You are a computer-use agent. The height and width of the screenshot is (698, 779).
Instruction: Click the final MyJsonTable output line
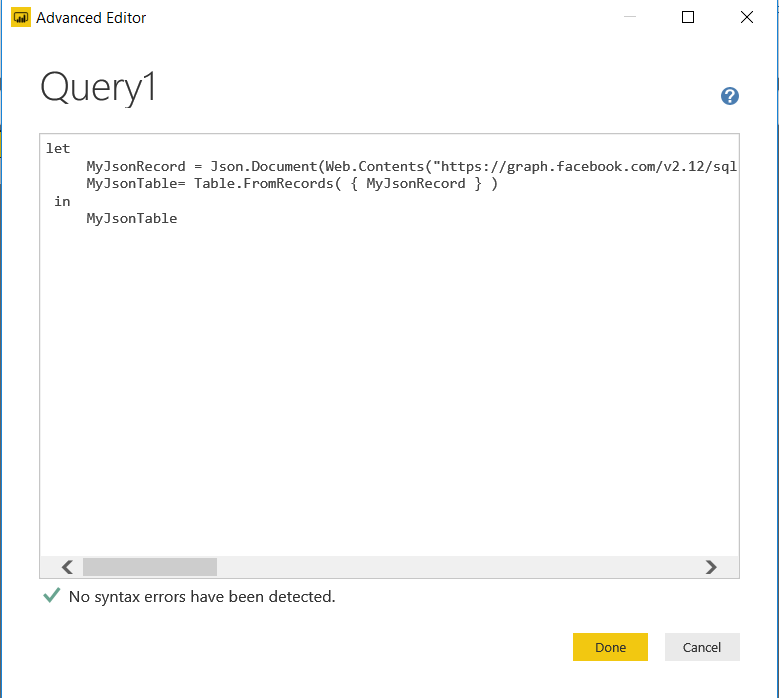coord(132,218)
